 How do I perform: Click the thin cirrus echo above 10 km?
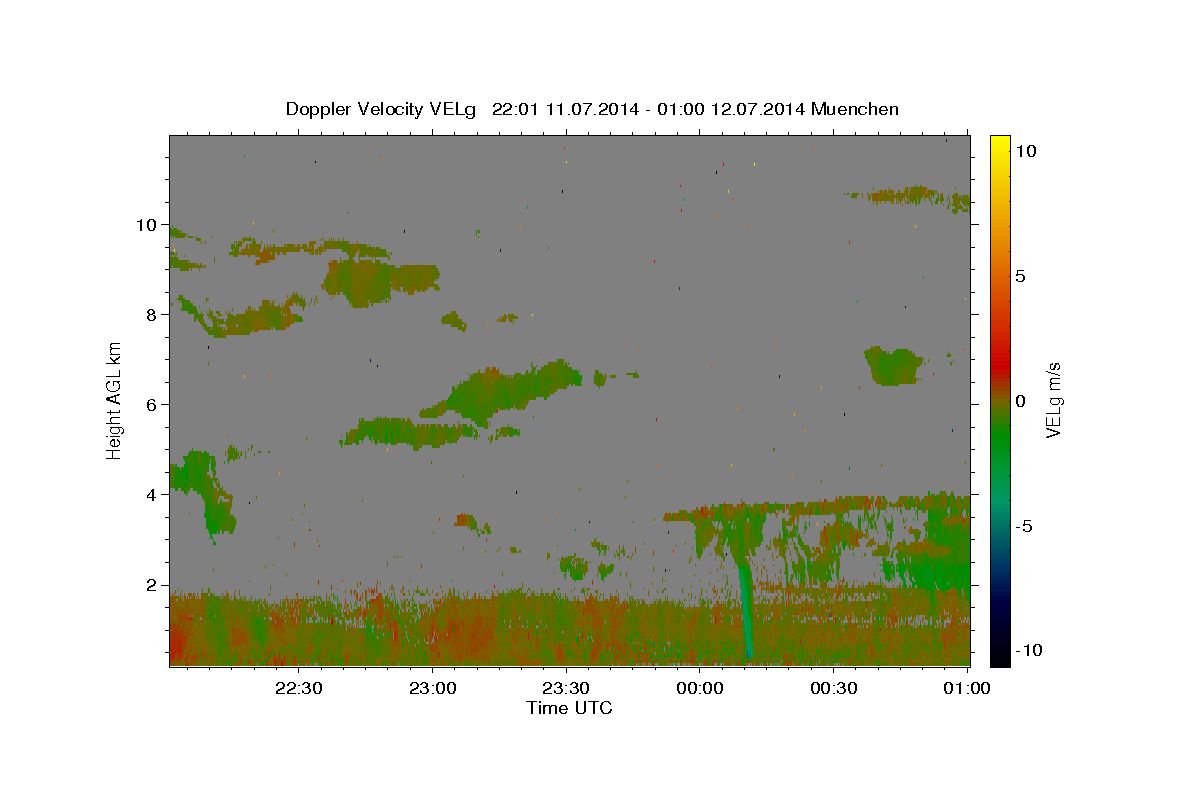click(x=908, y=195)
